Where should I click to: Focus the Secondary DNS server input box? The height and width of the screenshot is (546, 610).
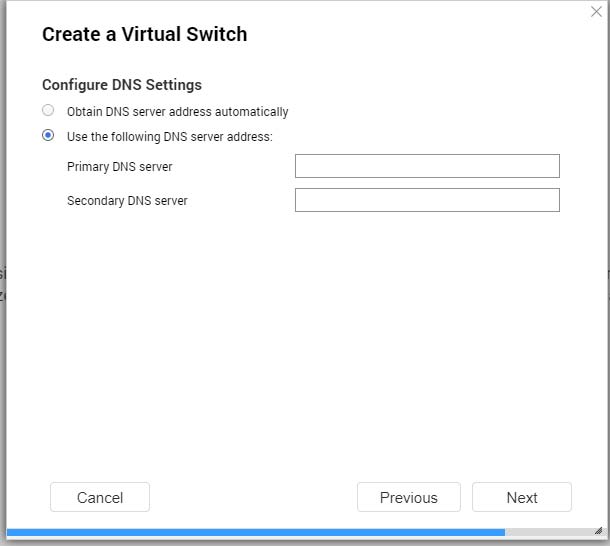[427, 200]
